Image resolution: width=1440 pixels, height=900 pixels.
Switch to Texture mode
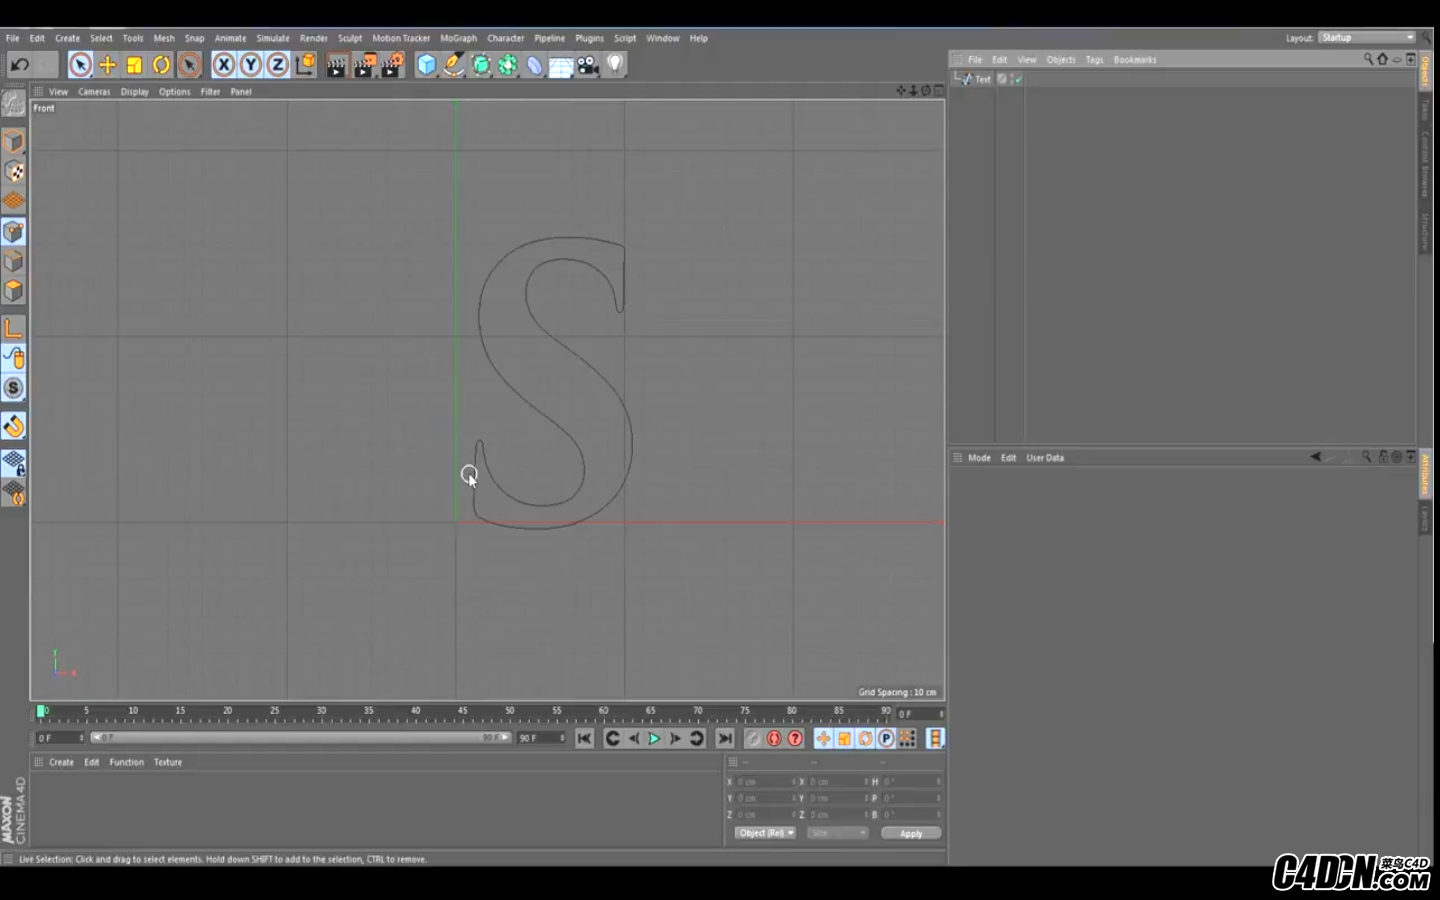(x=14, y=172)
